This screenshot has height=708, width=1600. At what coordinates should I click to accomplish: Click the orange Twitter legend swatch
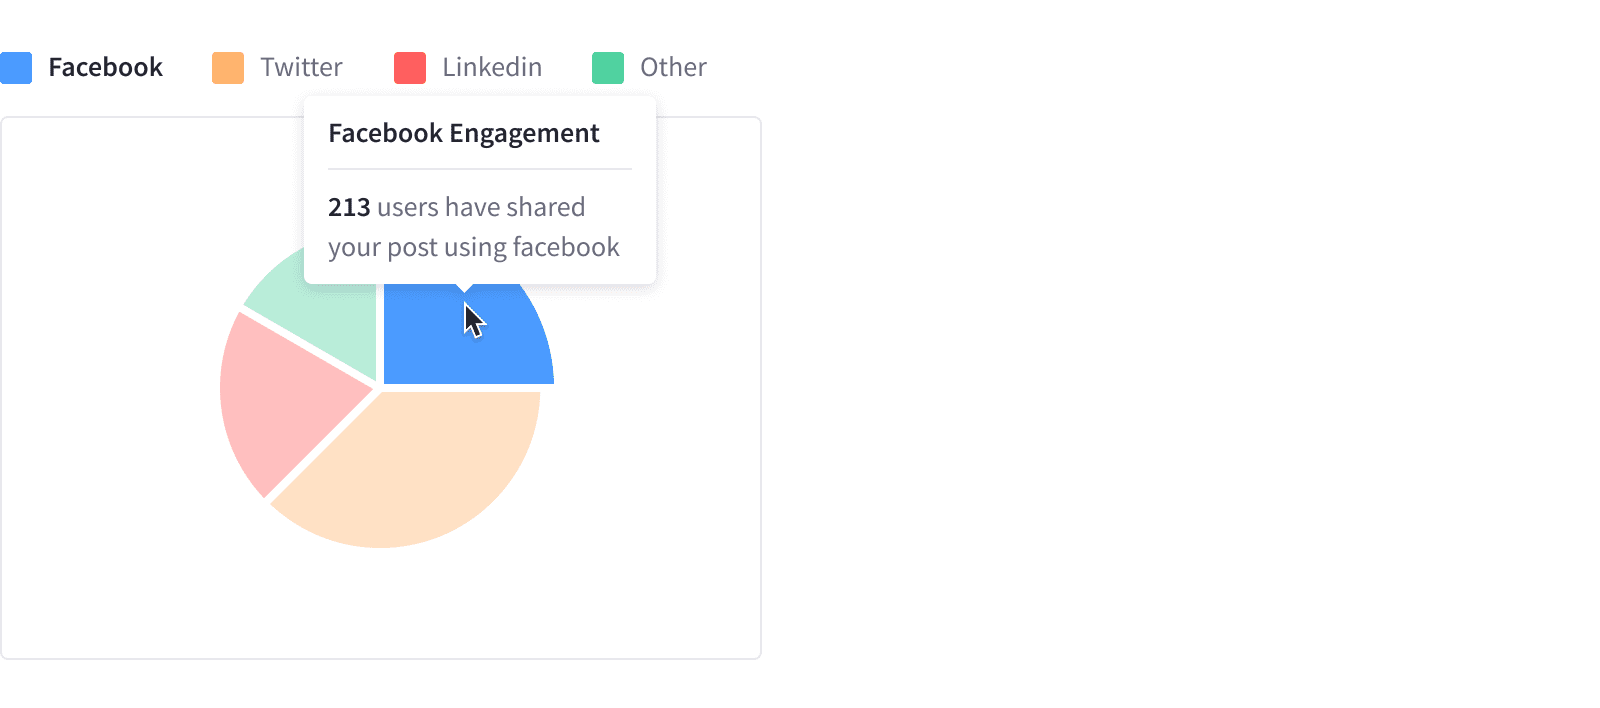(x=228, y=68)
